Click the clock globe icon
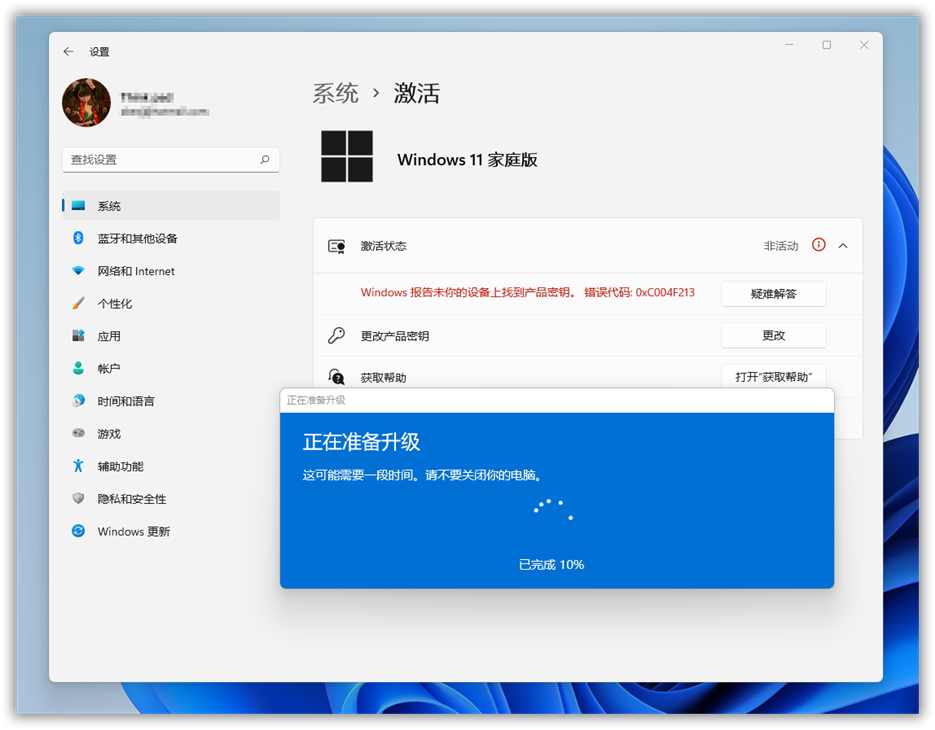Screen dimensions: 935x730 pyautogui.click(x=78, y=401)
